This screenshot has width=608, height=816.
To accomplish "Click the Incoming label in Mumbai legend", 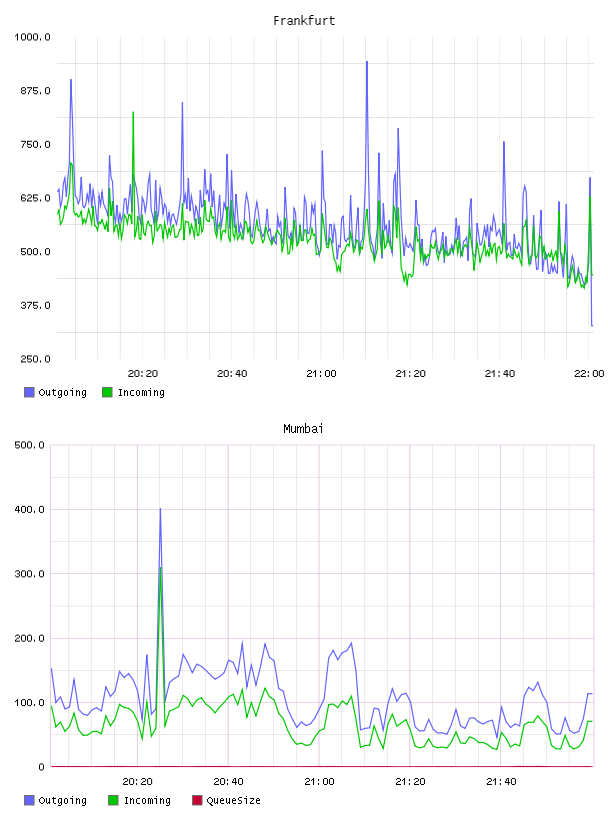I will tap(147, 800).
